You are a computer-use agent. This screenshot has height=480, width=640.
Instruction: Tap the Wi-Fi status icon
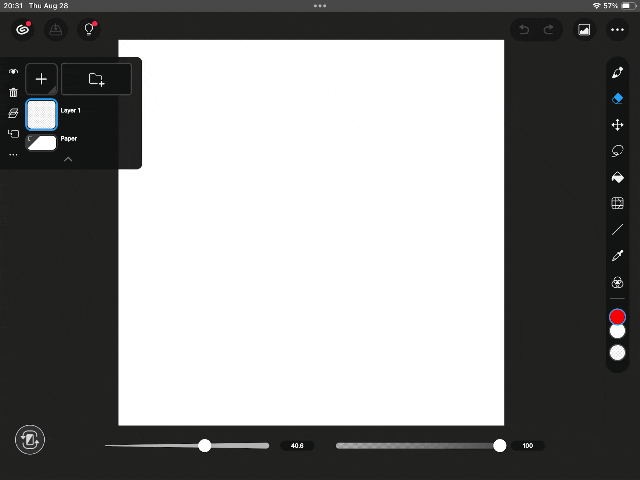click(596, 6)
